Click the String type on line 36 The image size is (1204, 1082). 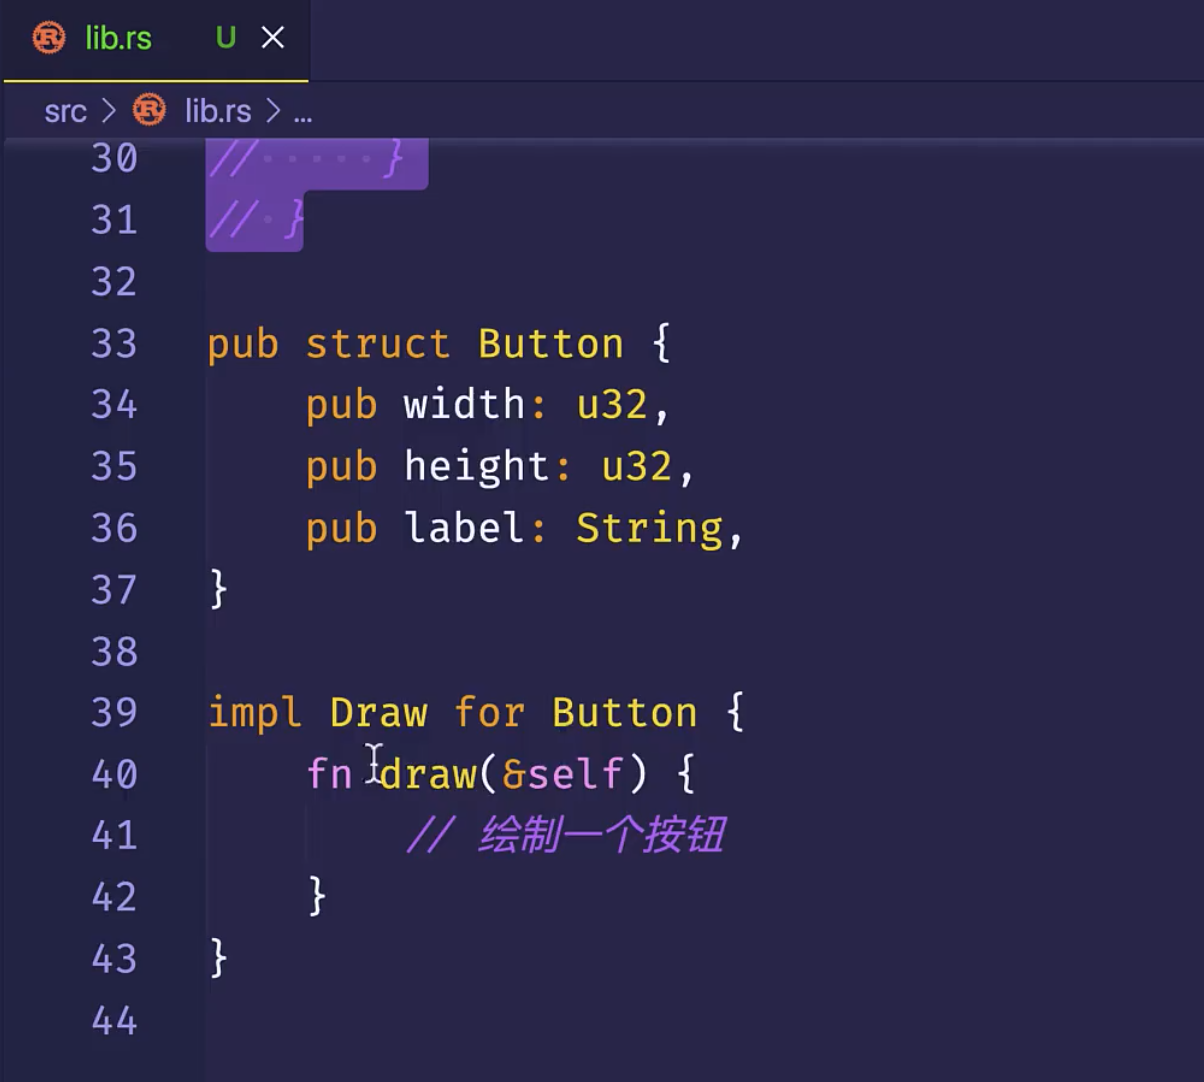(x=649, y=528)
